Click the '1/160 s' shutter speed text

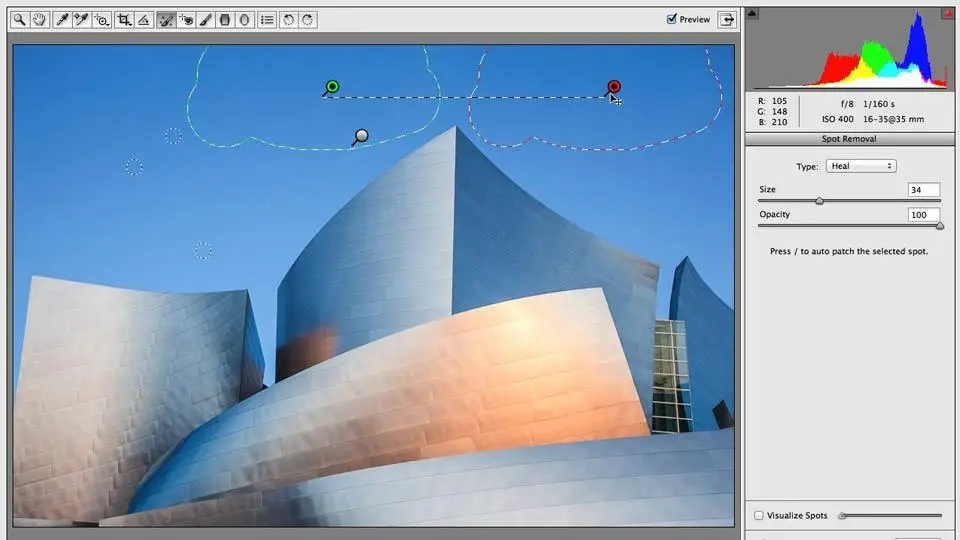click(x=879, y=104)
